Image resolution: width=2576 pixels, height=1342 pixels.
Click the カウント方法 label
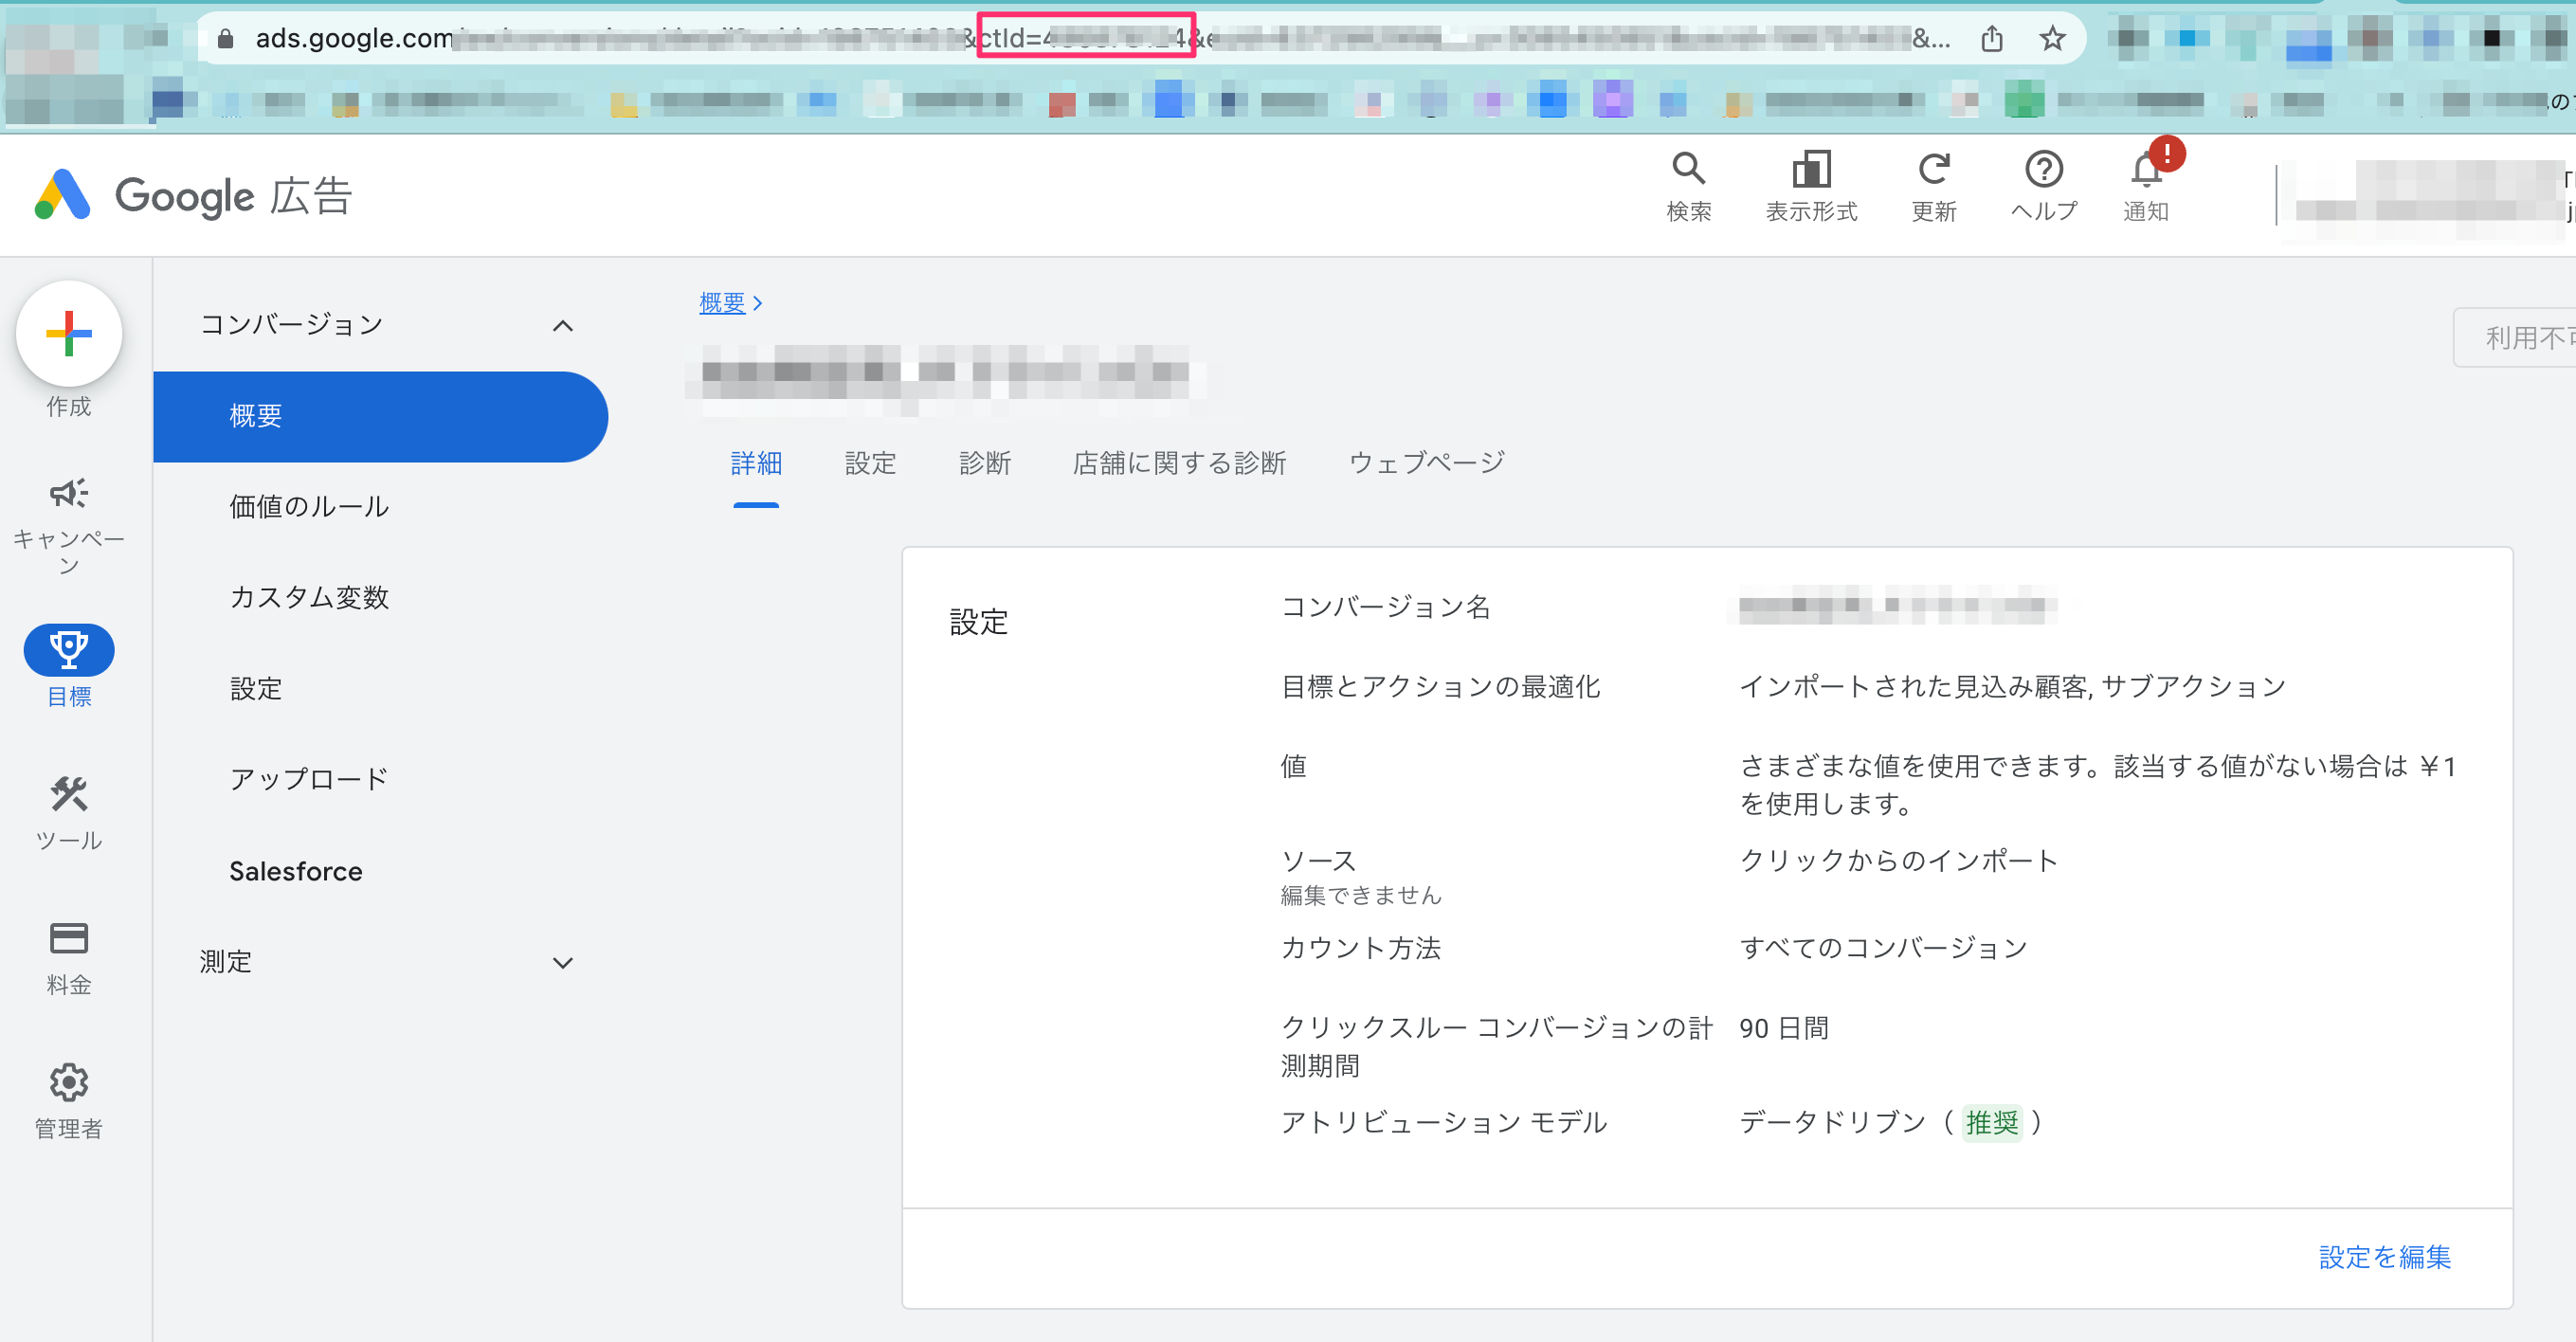[x=1361, y=947]
